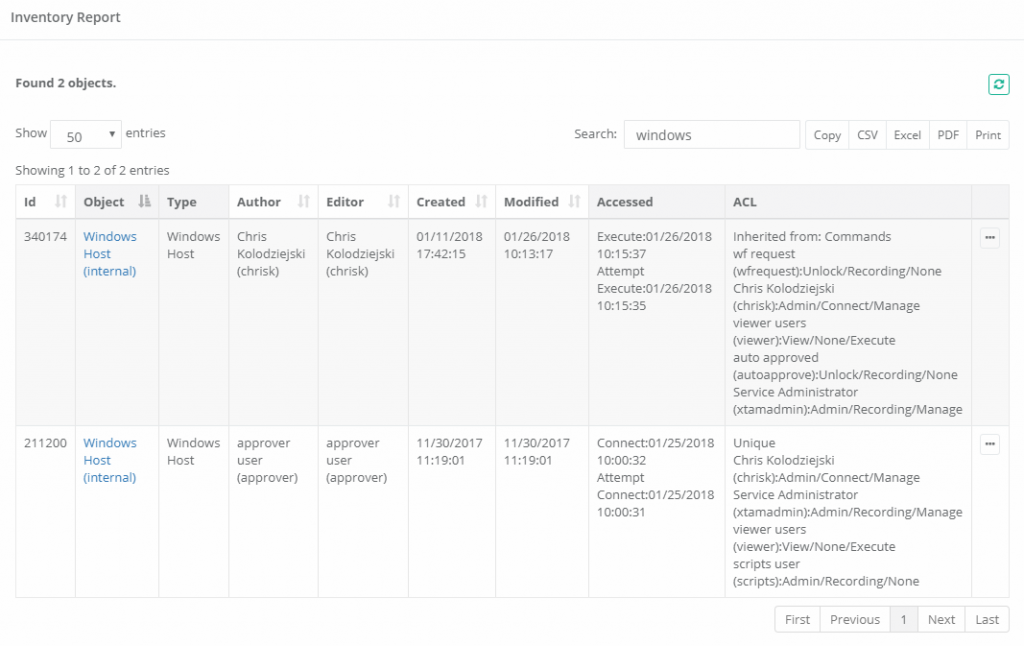Open actions menu for object 340174
Screen dimensions: 1024x646
point(989,239)
